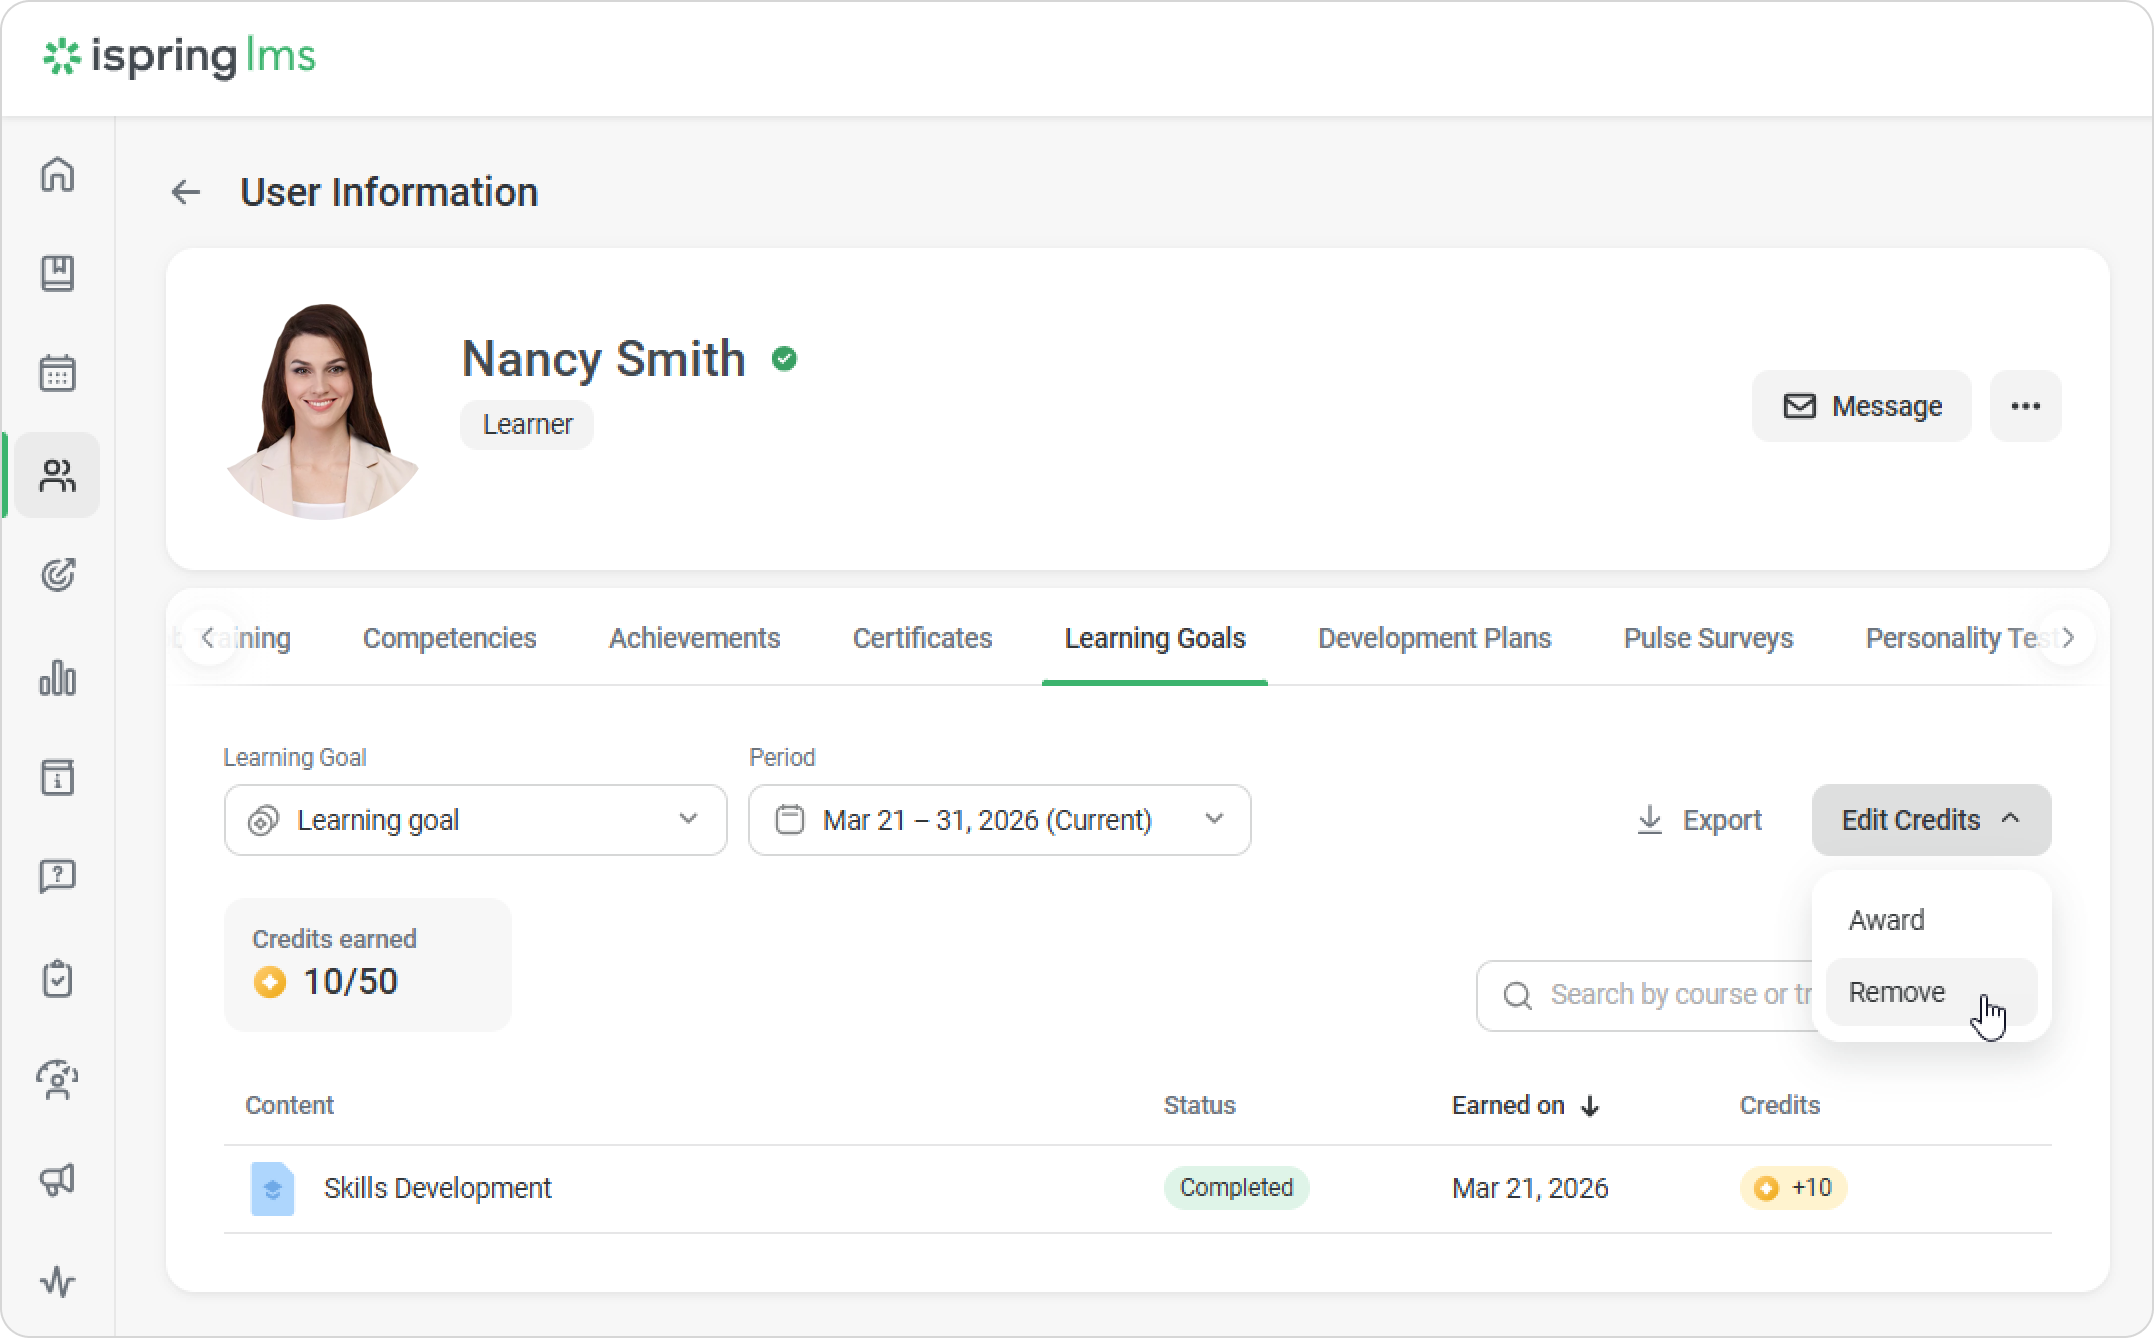The width and height of the screenshot is (2154, 1338).
Task: Open the Reports bar chart icon
Action: coord(57,677)
